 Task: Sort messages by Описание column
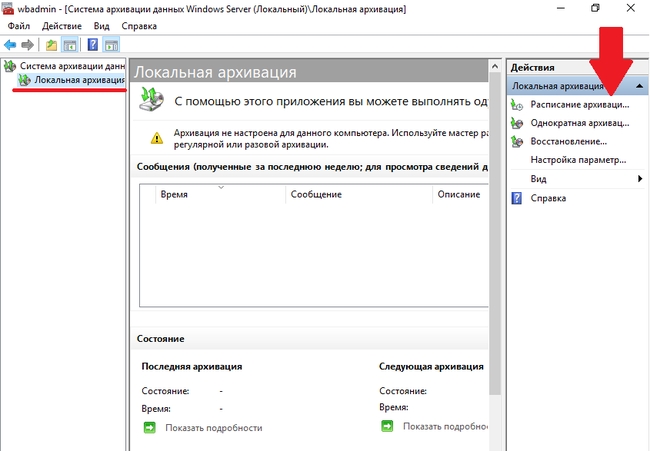click(x=460, y=194)
